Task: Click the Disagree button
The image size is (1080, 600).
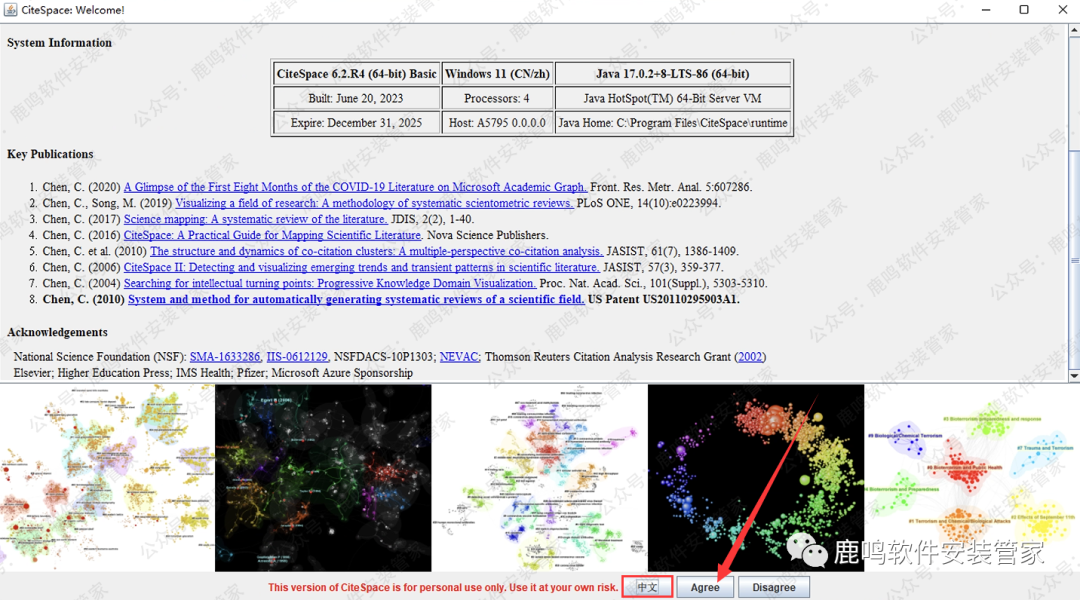Action: (x=774, y=587)
